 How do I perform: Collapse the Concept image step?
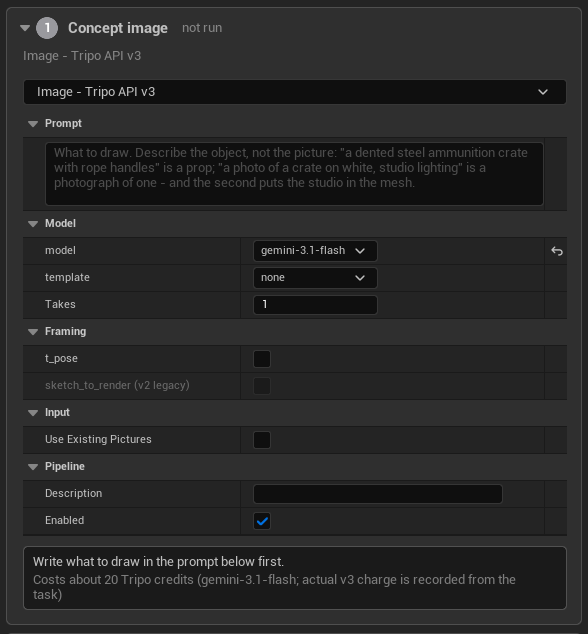pyautogui.click(x=25, y=28)
